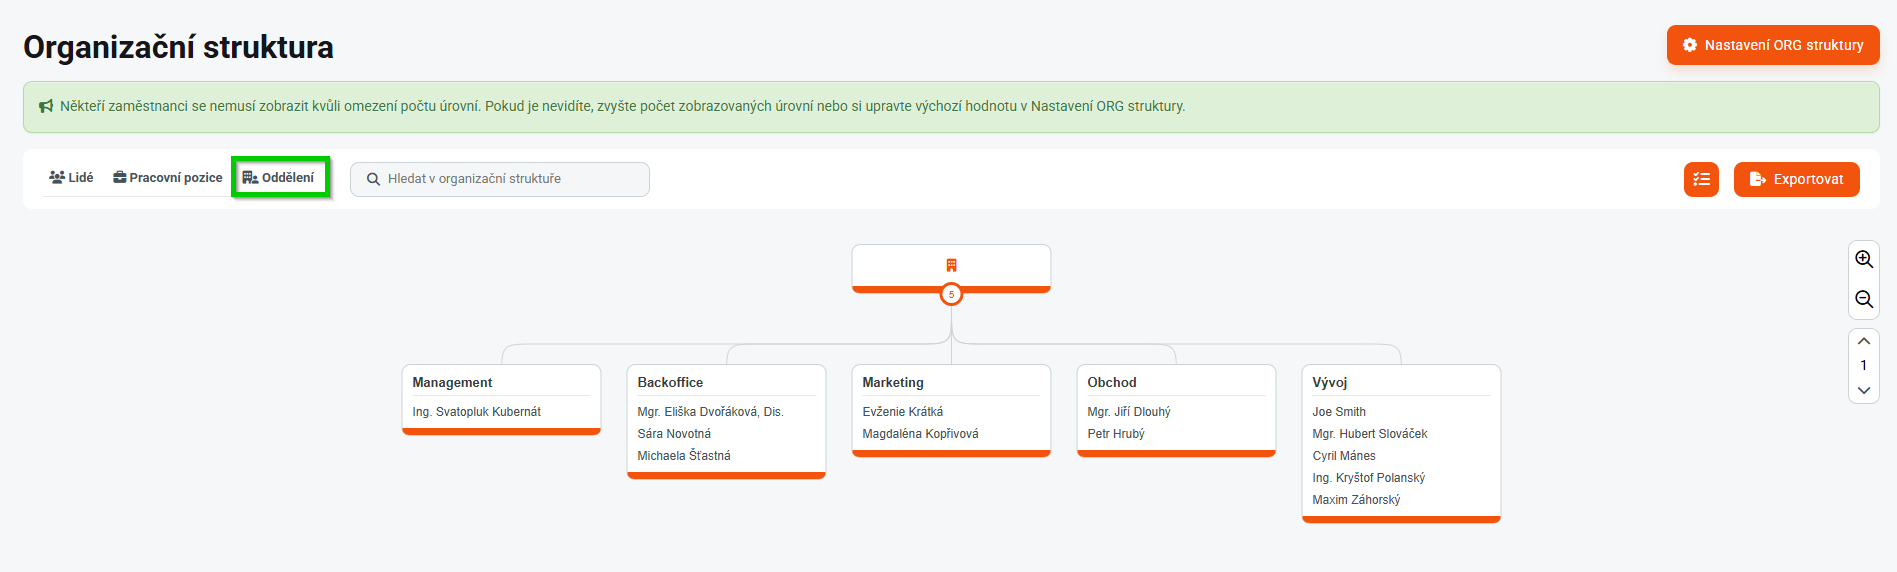
Task: Click the gear icon in settings button
Action: 1690,45
